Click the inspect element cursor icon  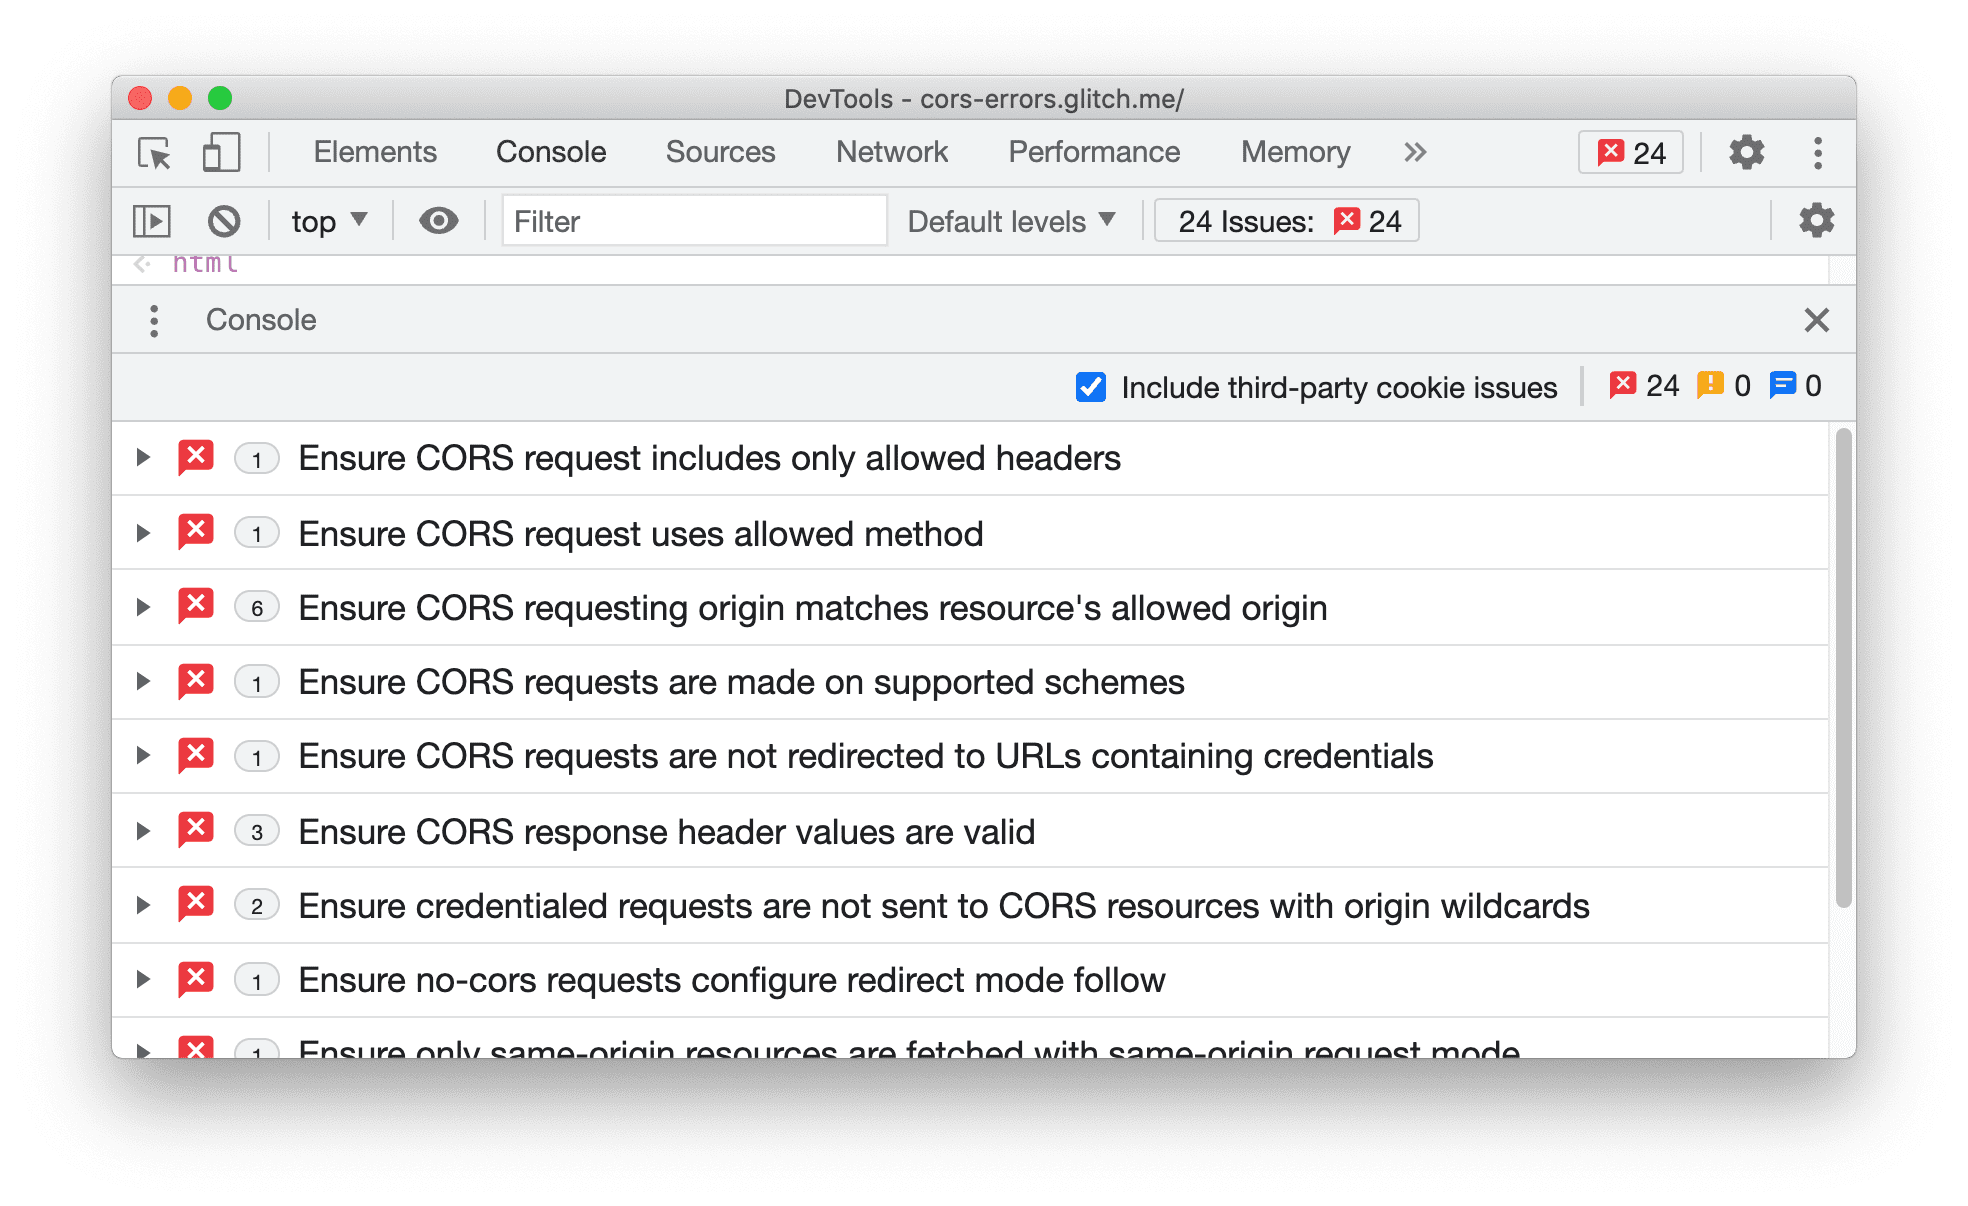pos(153,153)
